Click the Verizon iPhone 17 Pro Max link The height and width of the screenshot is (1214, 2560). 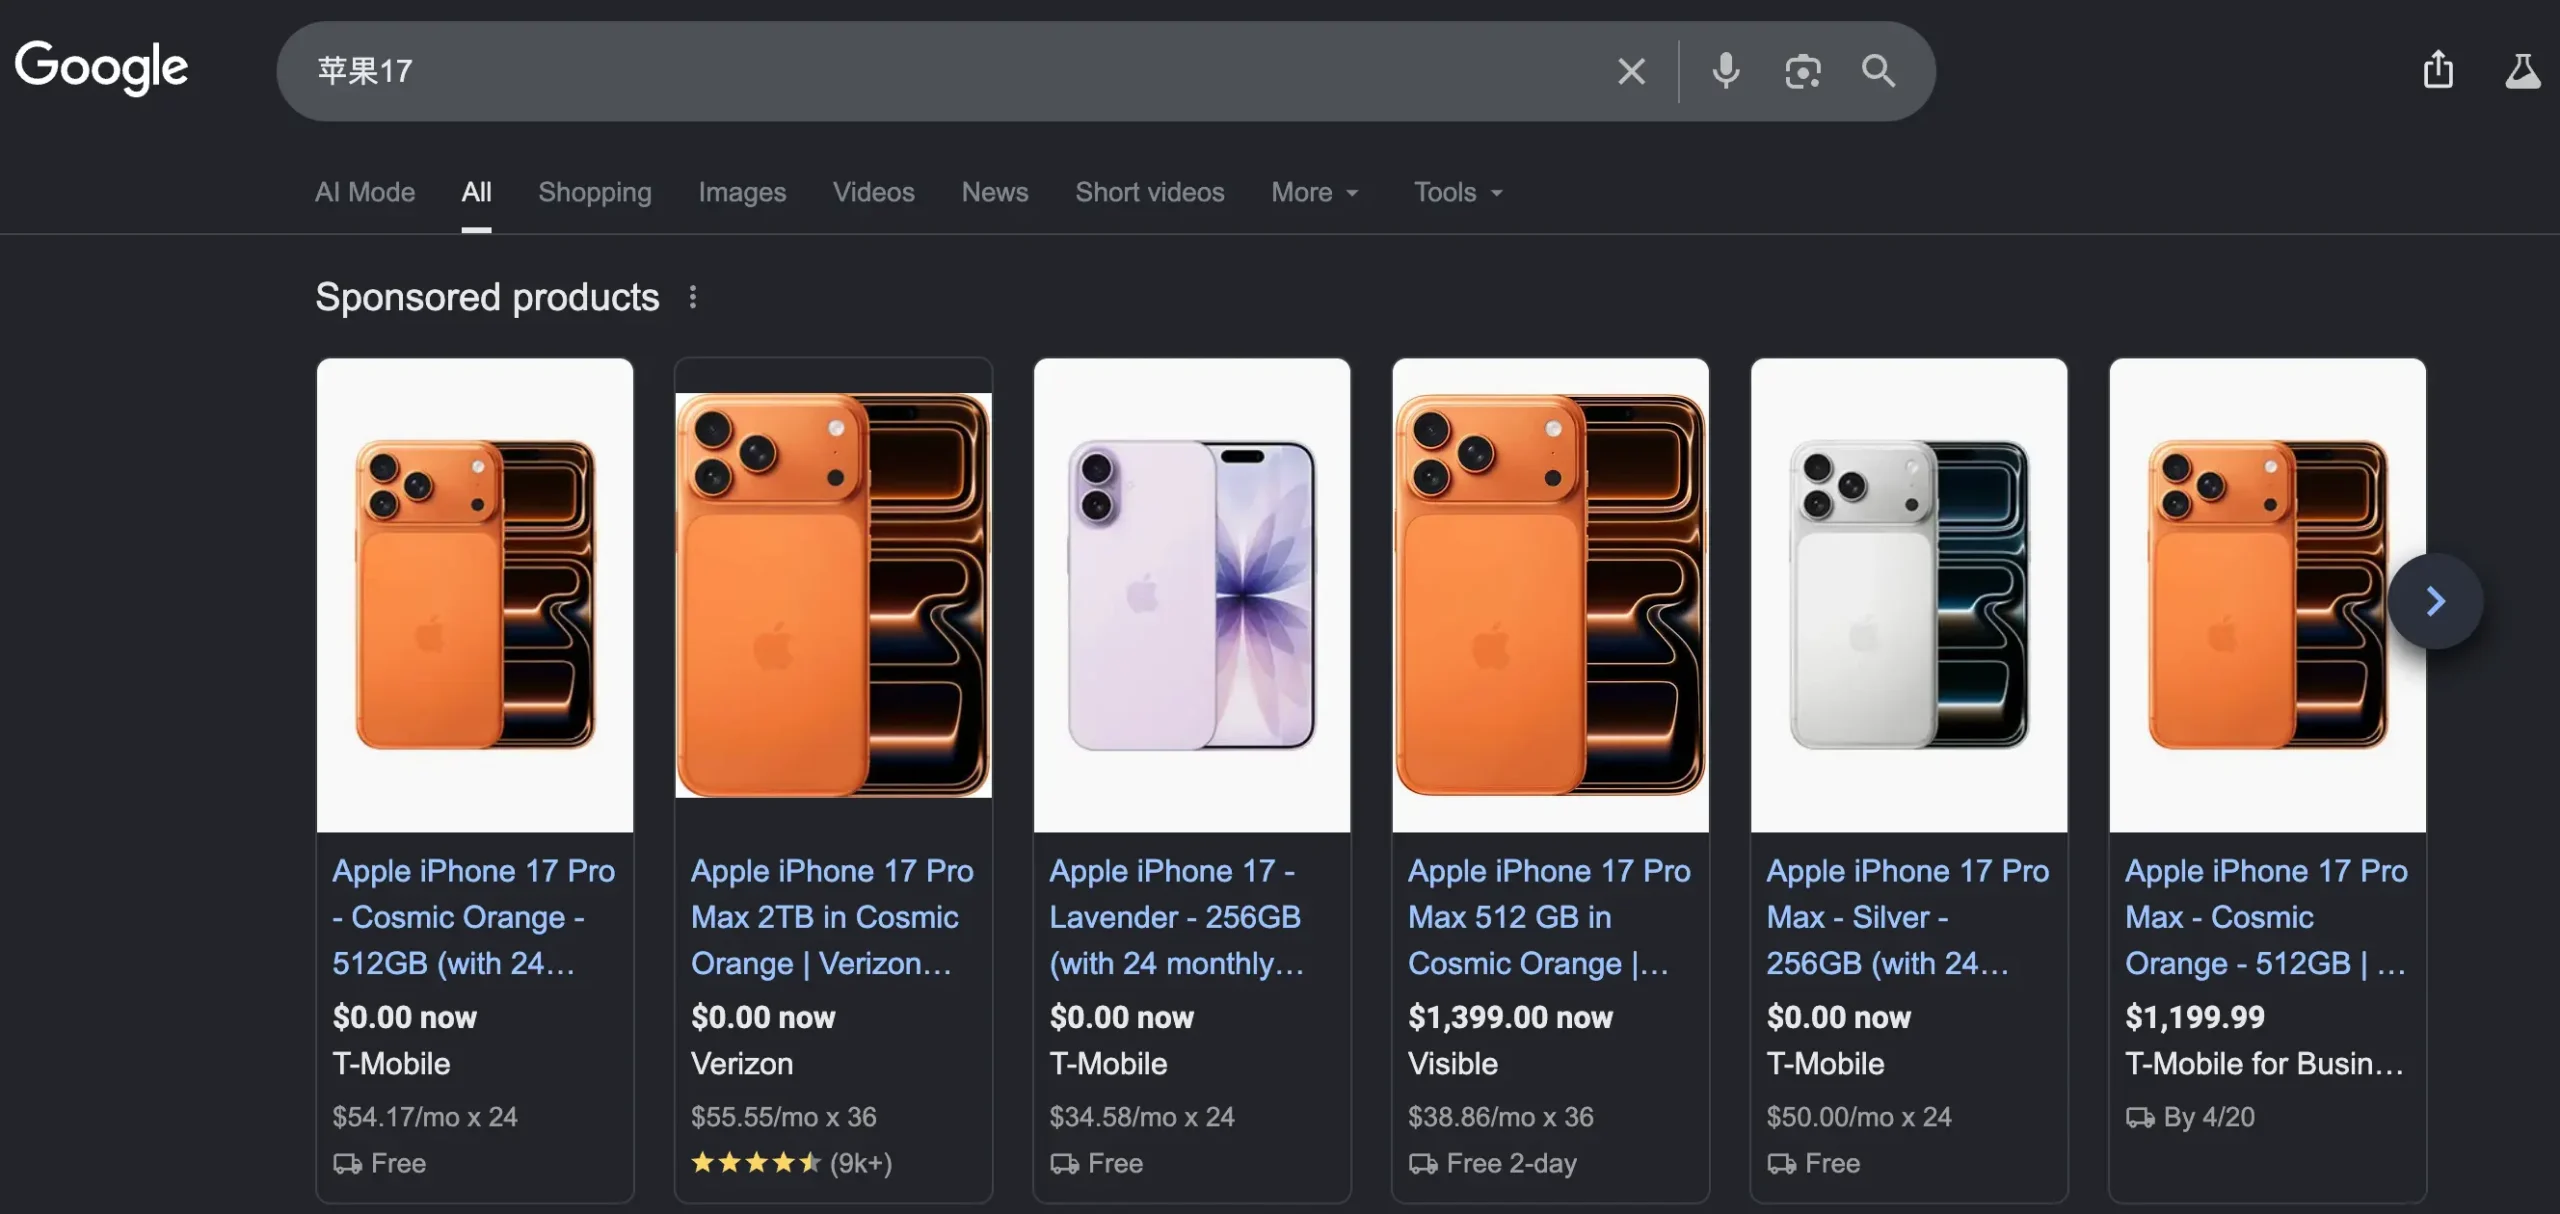tap(832, 916)
